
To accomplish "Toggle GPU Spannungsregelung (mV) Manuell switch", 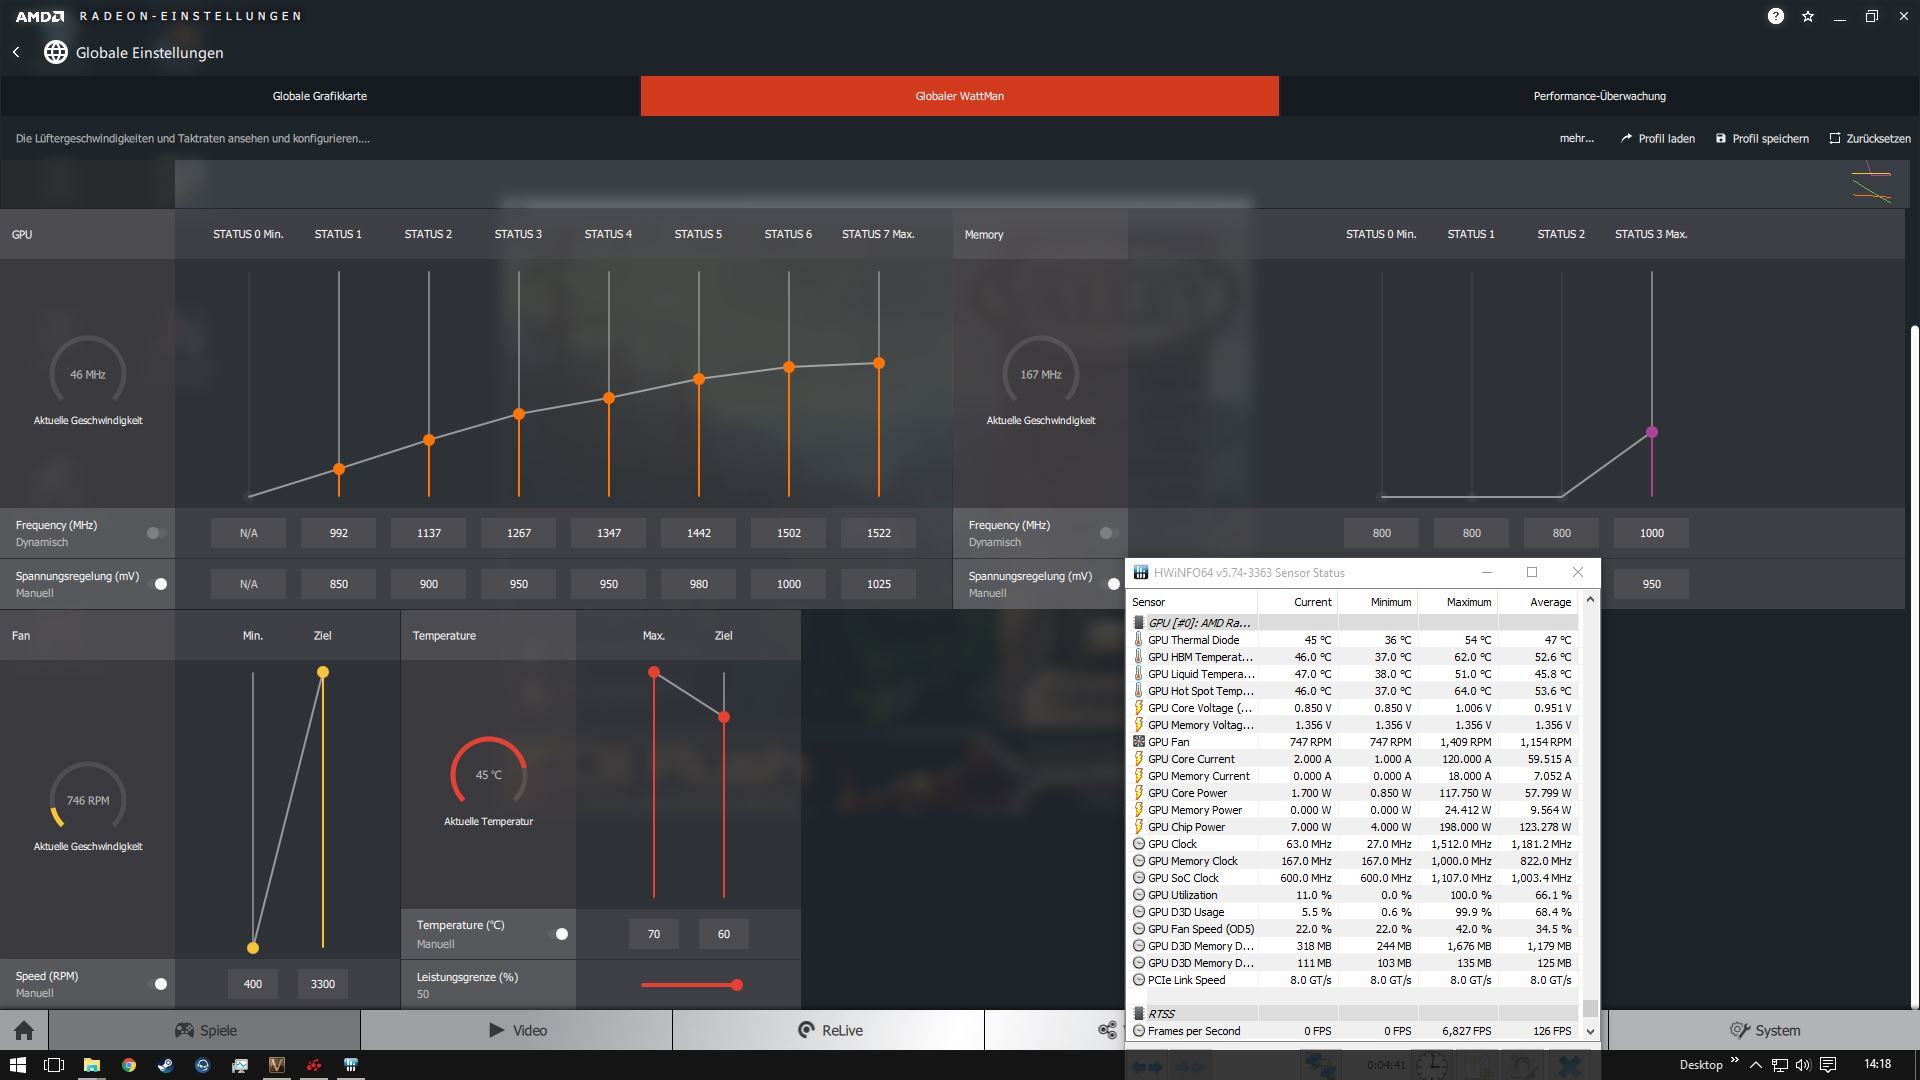I will pos(158,584).
